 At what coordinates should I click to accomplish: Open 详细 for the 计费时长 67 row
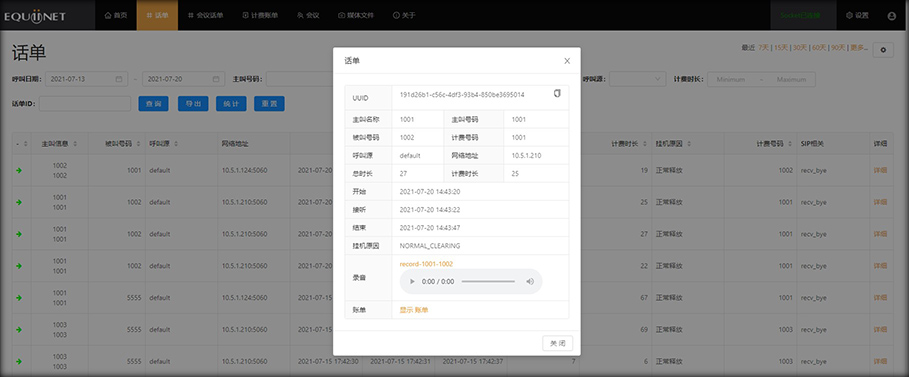tap(880, 298)
